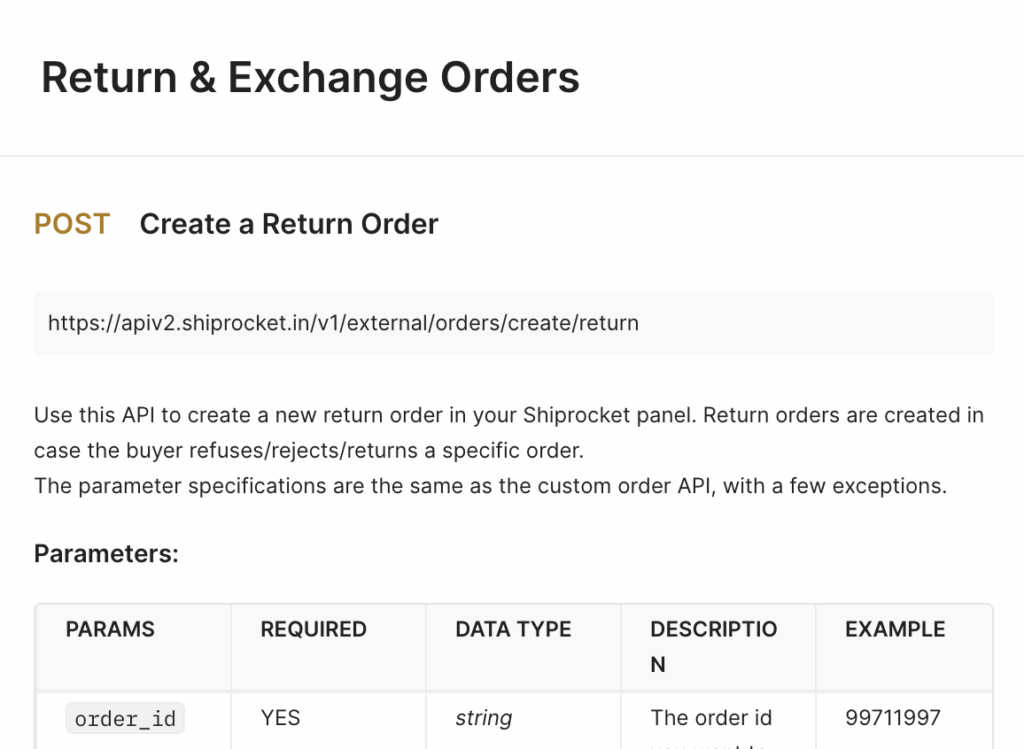Click the example value 99711997
The image size is (1024, 749).
(x=893, y=718)
